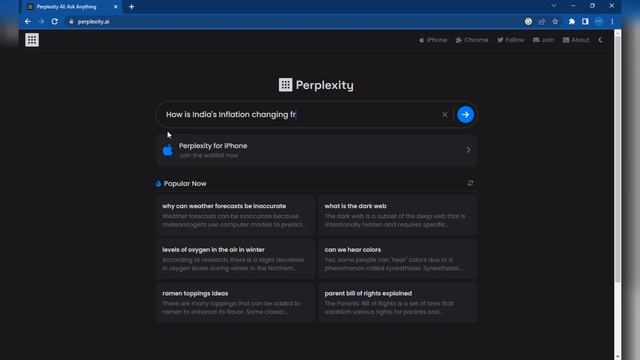
Task: Open 'what is the dark web' card
Action: click(398, 215)
